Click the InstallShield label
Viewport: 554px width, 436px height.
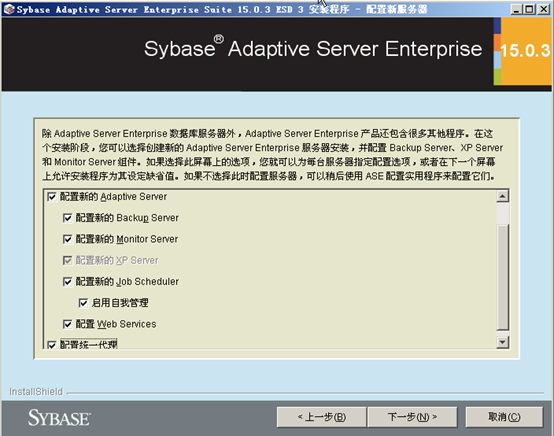[36, 392]
